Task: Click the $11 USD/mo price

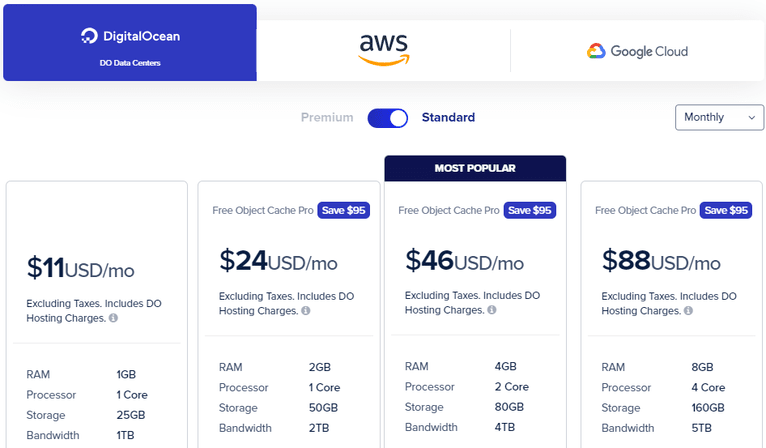Action: 80,269
